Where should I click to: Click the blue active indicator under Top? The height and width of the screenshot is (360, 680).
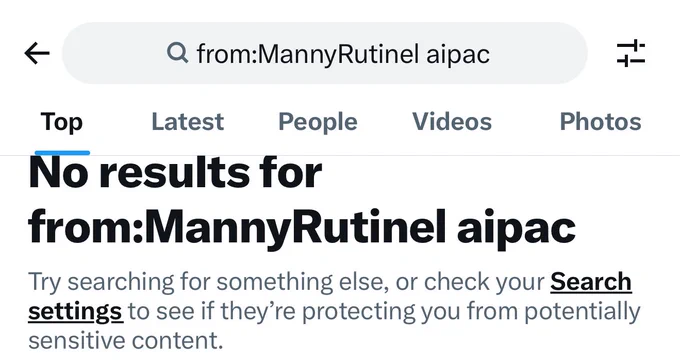(x=62, y=153)
